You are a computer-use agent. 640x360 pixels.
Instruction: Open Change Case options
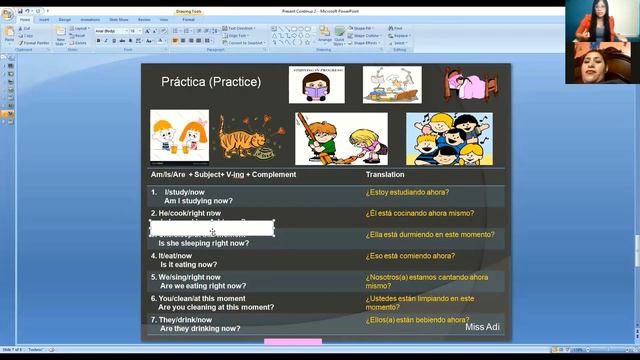point(150,41)
